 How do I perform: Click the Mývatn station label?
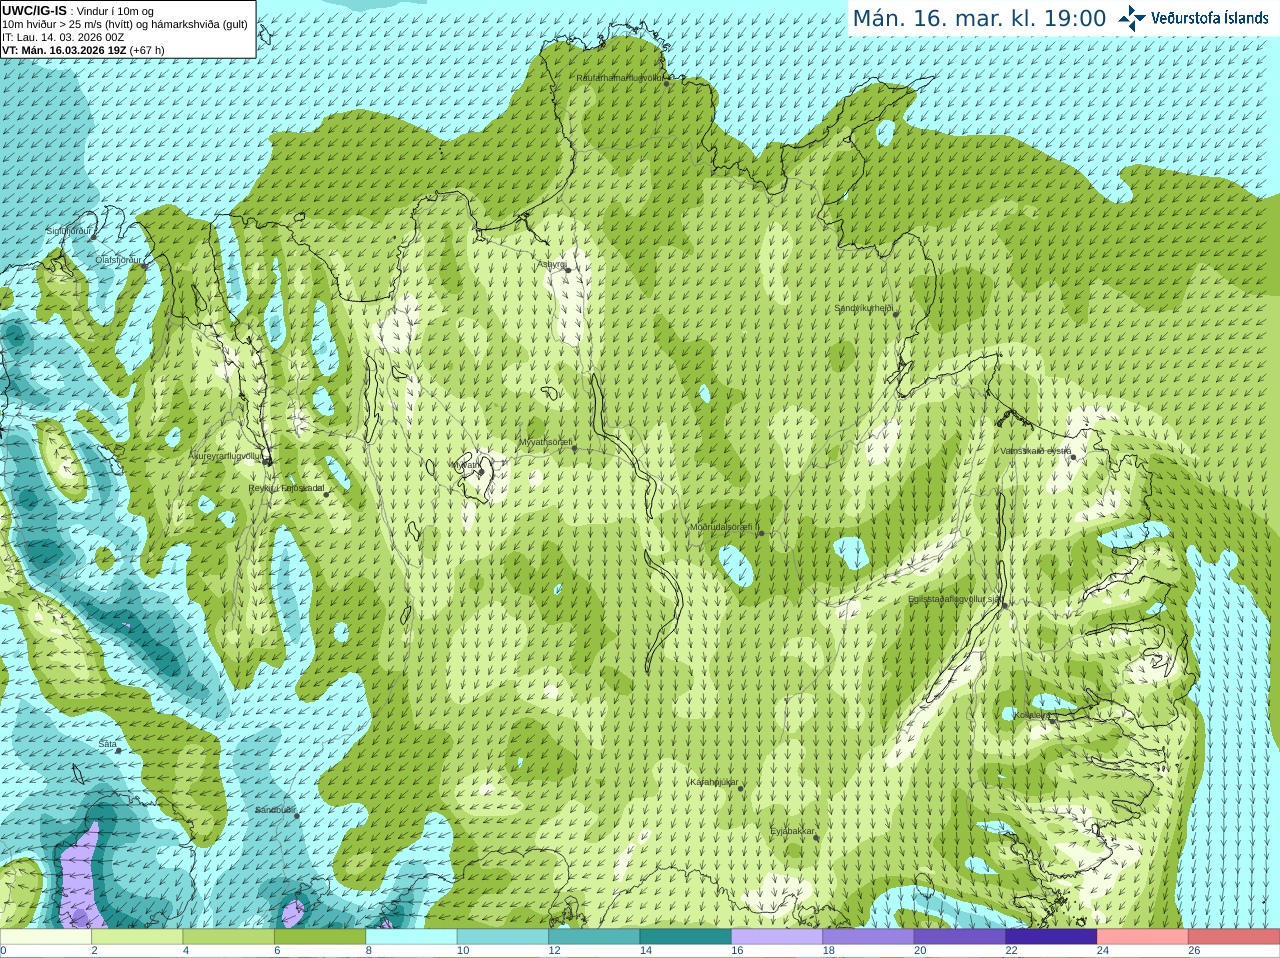click(466, 465)
